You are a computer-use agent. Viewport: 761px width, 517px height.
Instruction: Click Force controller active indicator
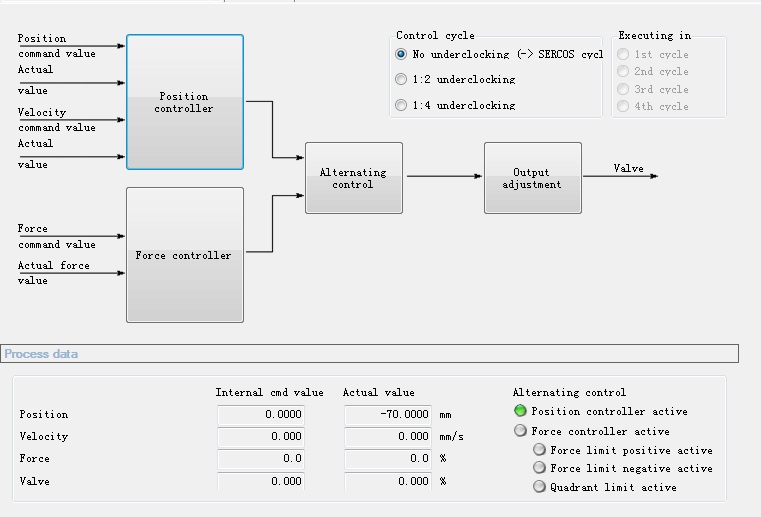(520, 431)
